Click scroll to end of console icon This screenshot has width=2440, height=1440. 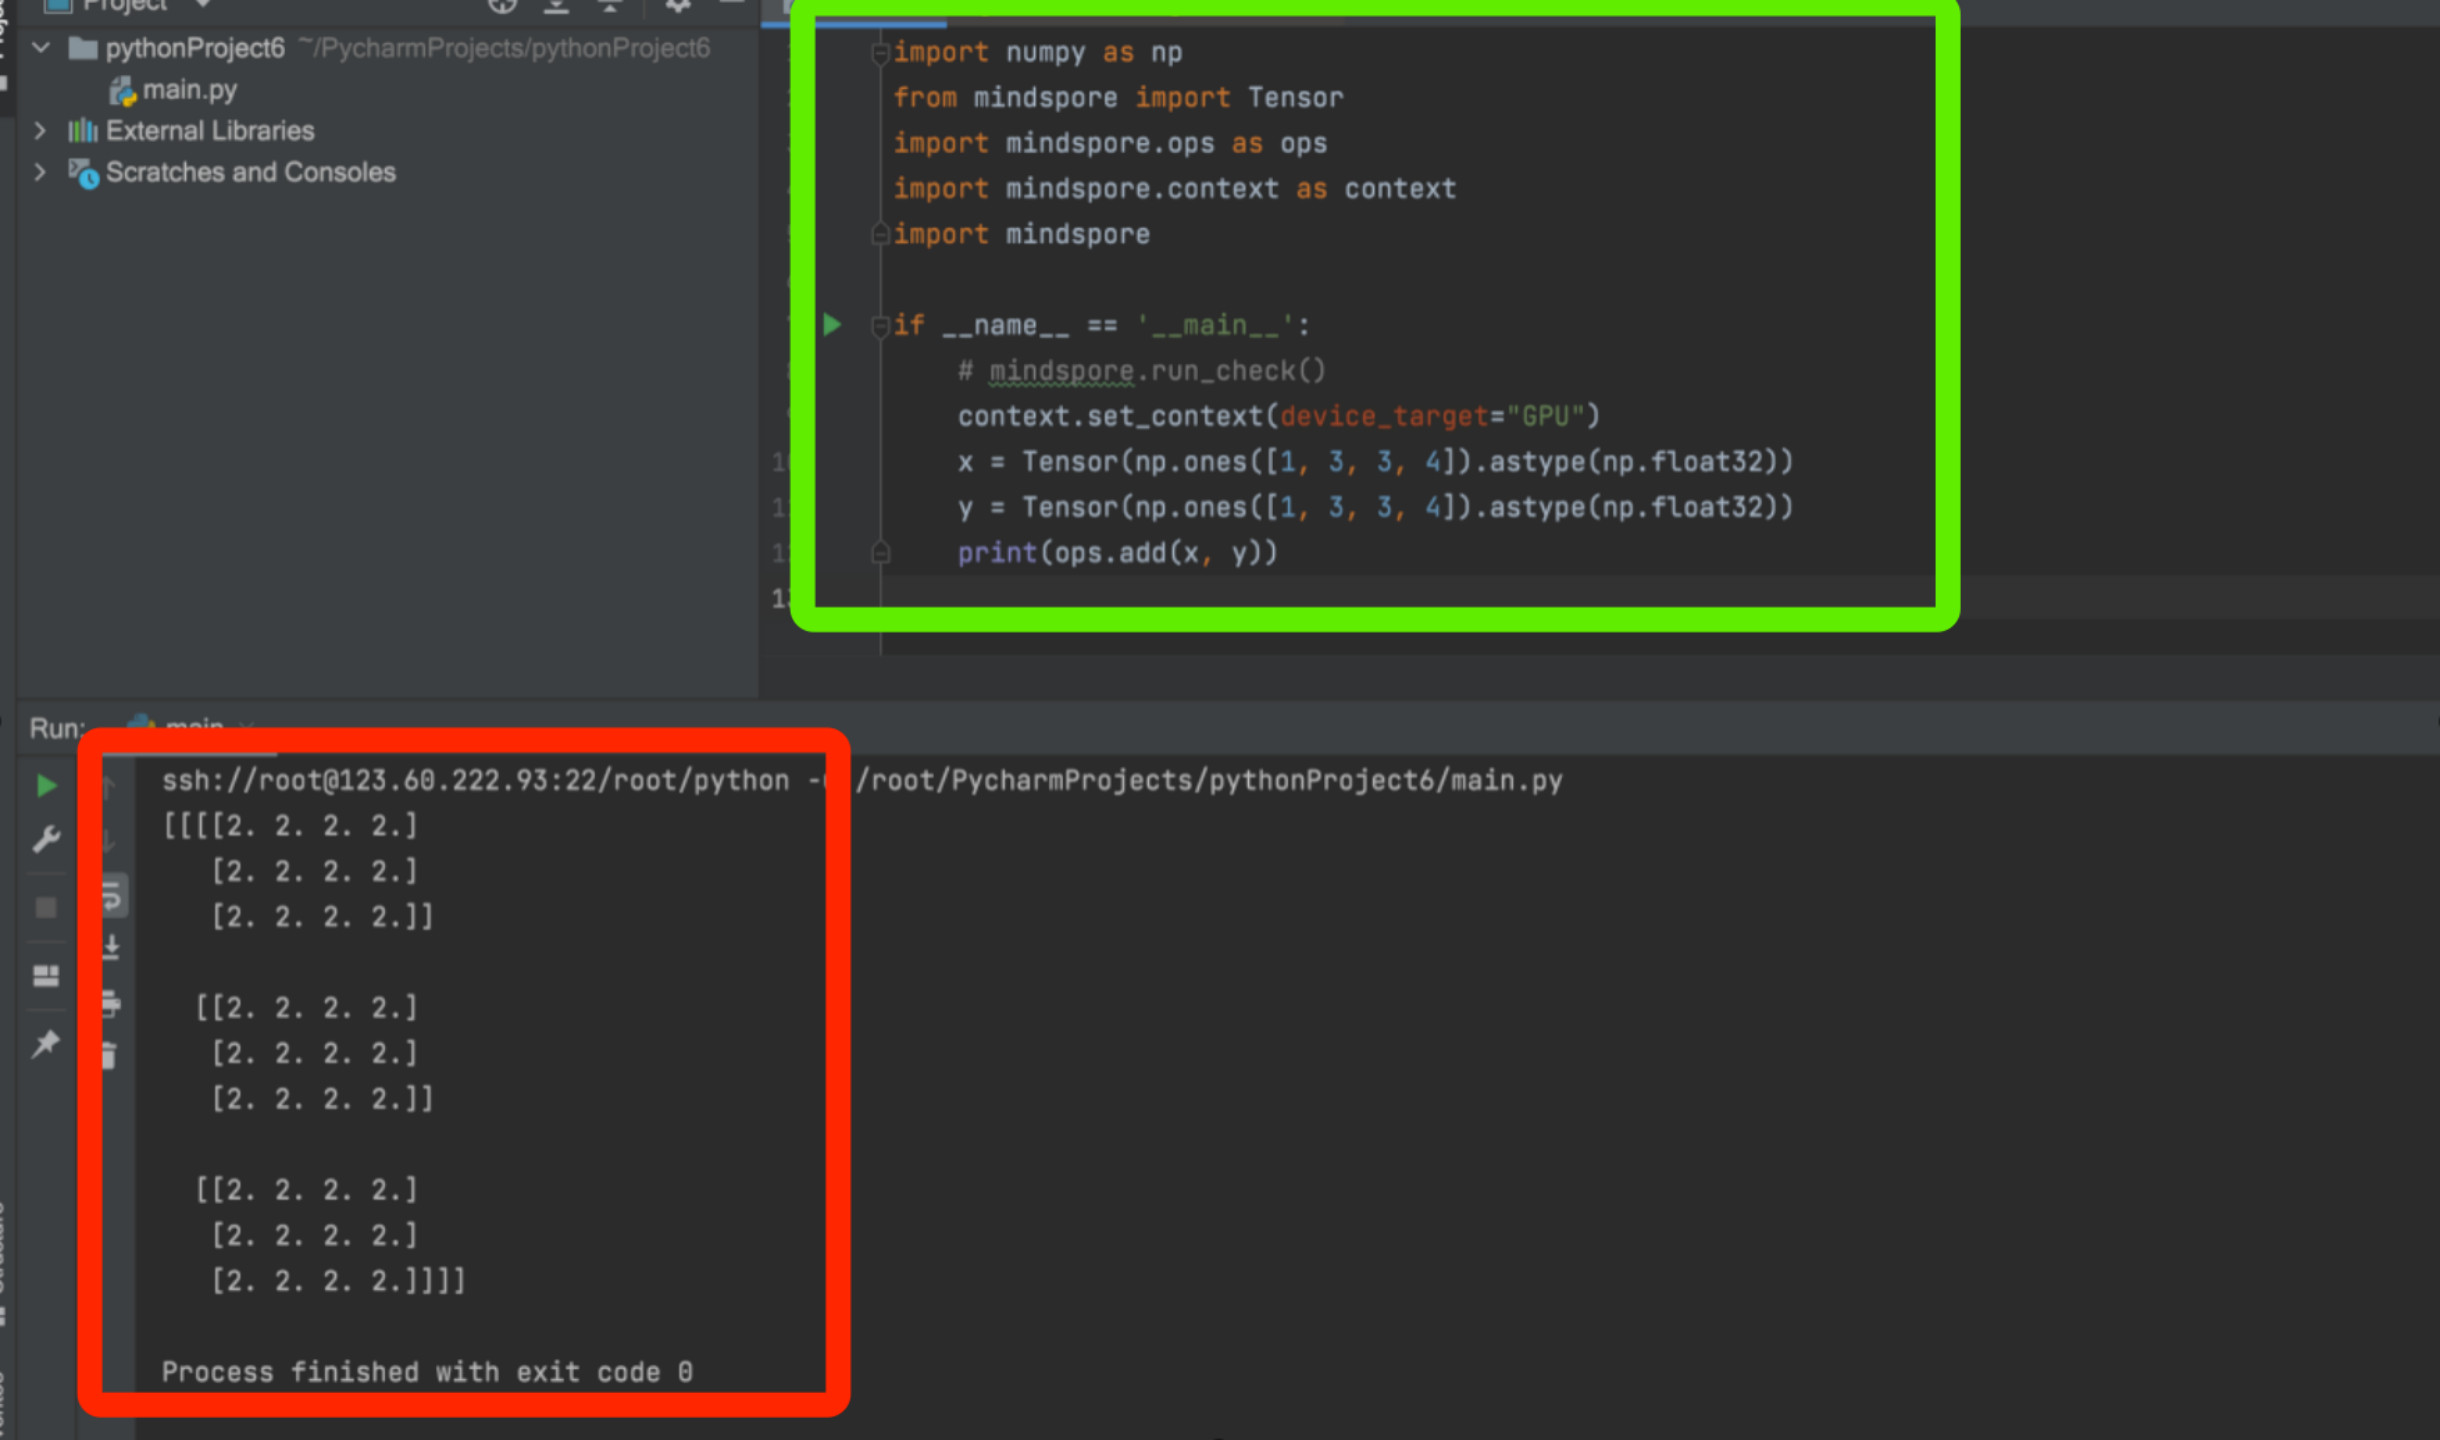point(111,946)
